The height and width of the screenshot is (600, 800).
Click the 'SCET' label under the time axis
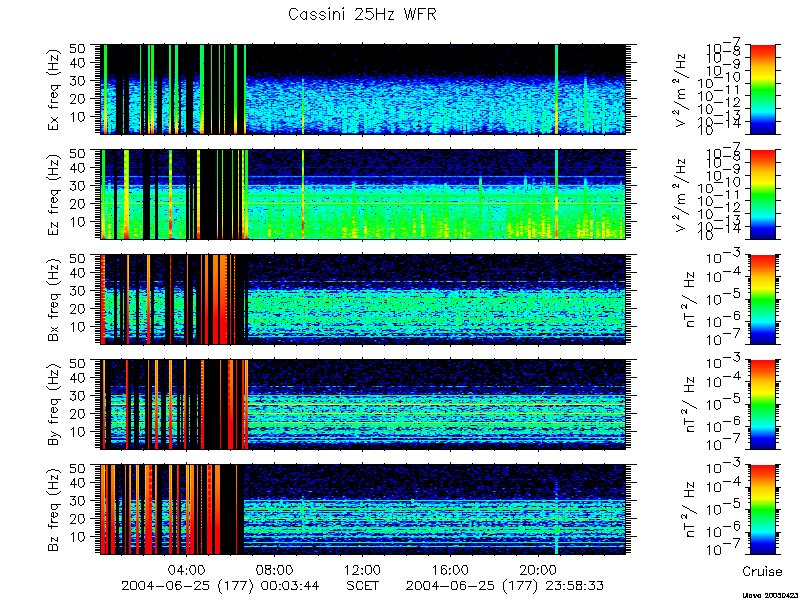coord(363,586)
